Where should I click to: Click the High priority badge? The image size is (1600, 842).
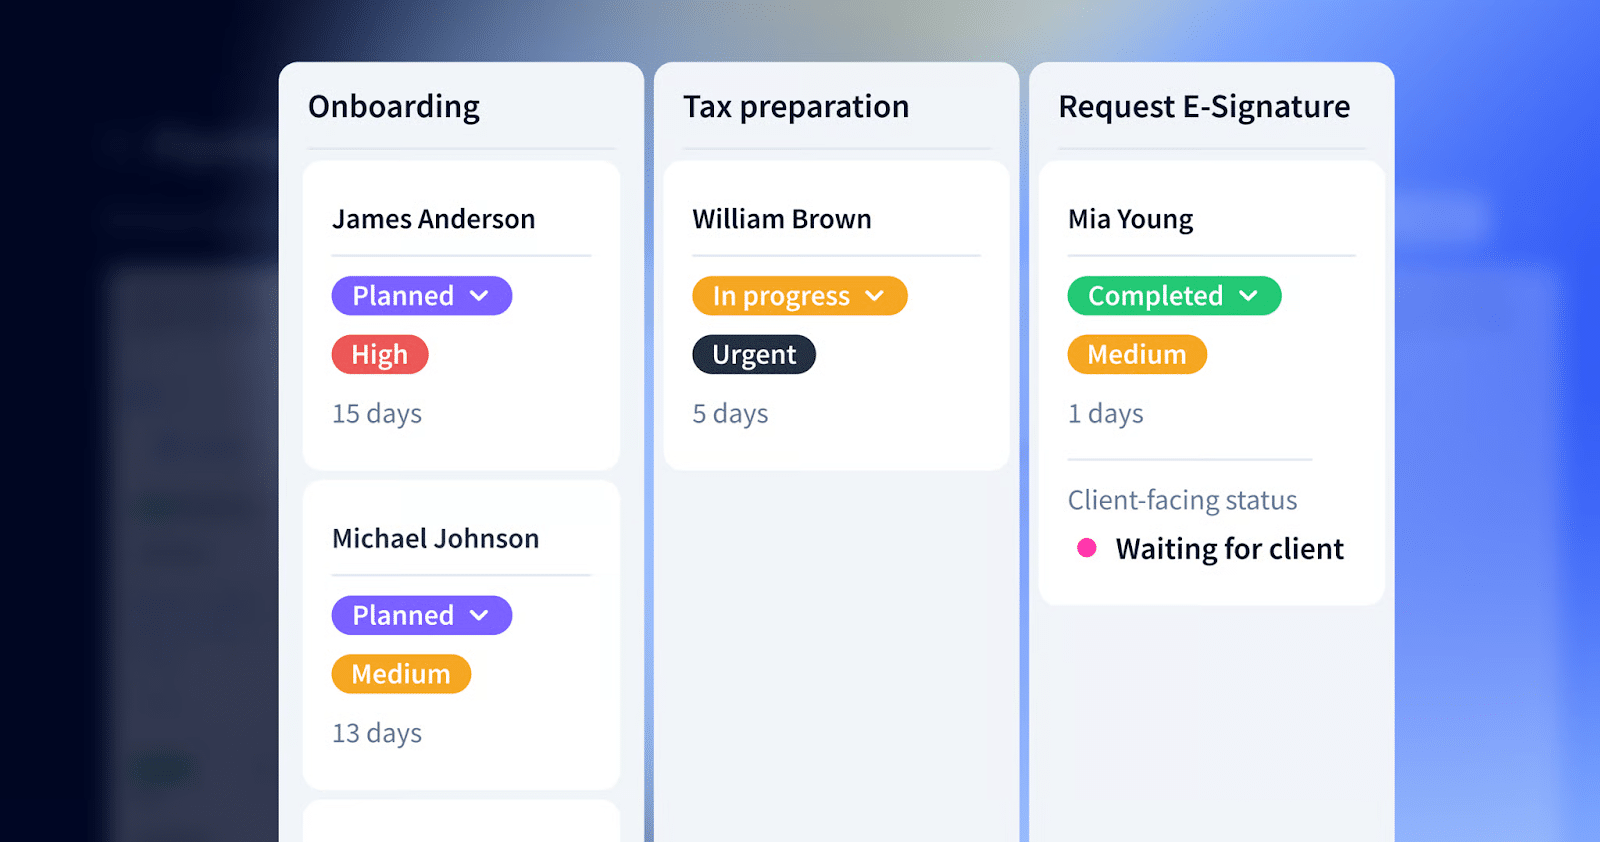coord(379,354)
